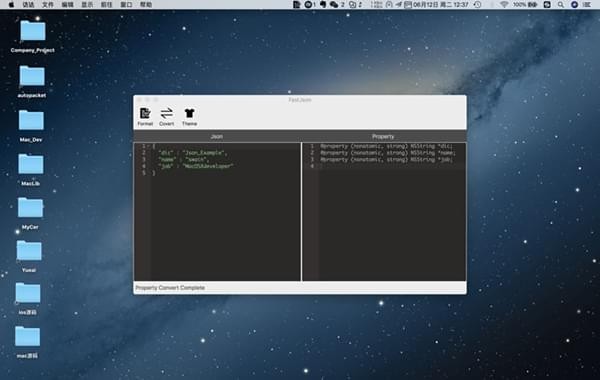Click the WeChat menu bar icon
600x380 pixels.
[x=334, y=5]
